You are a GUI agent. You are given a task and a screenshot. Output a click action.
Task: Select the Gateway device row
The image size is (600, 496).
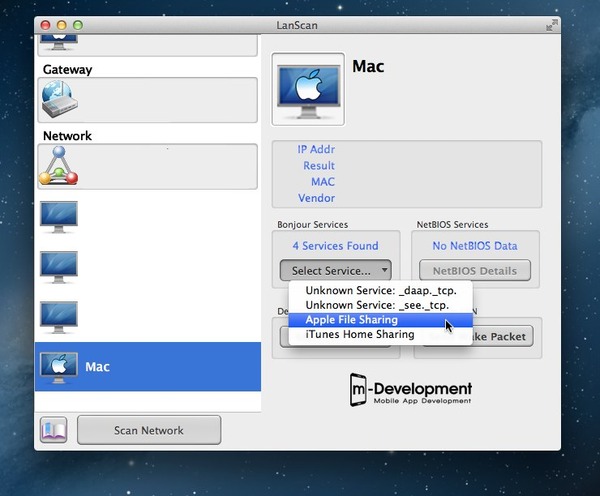pos(148,100)
